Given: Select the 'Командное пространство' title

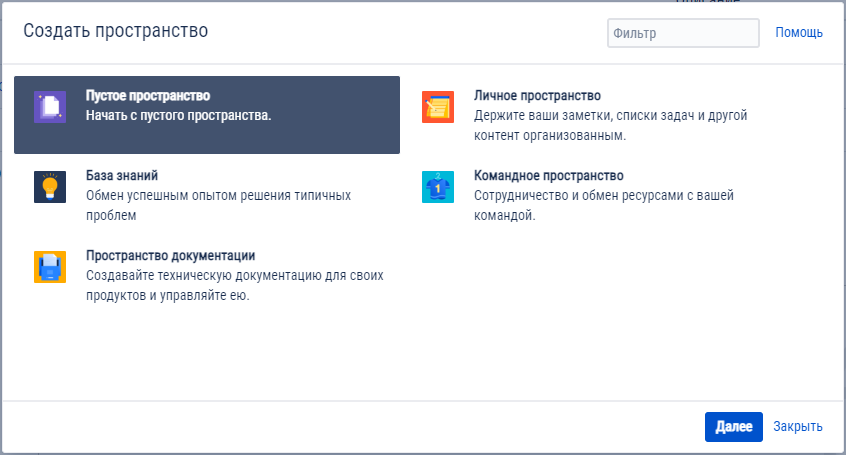Looking at the screenshot, I should click(x=548, y=176).
